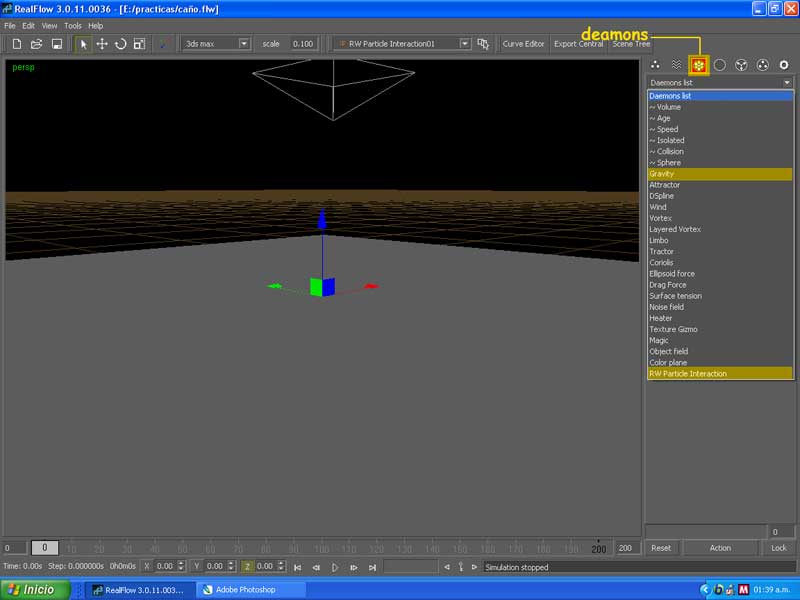Screen dimensions: 800x600
Task: Jump to the first frame of the simulation
Action: [x=297, y=567]
